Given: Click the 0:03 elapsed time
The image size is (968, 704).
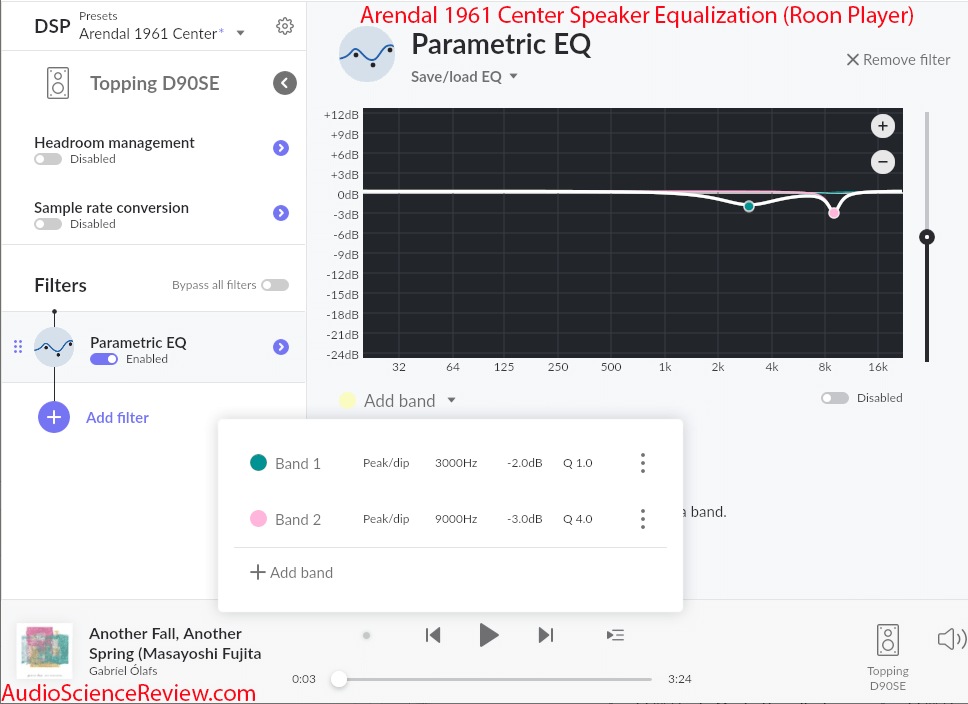Looking at the screenshot, I should click(304, 679).
